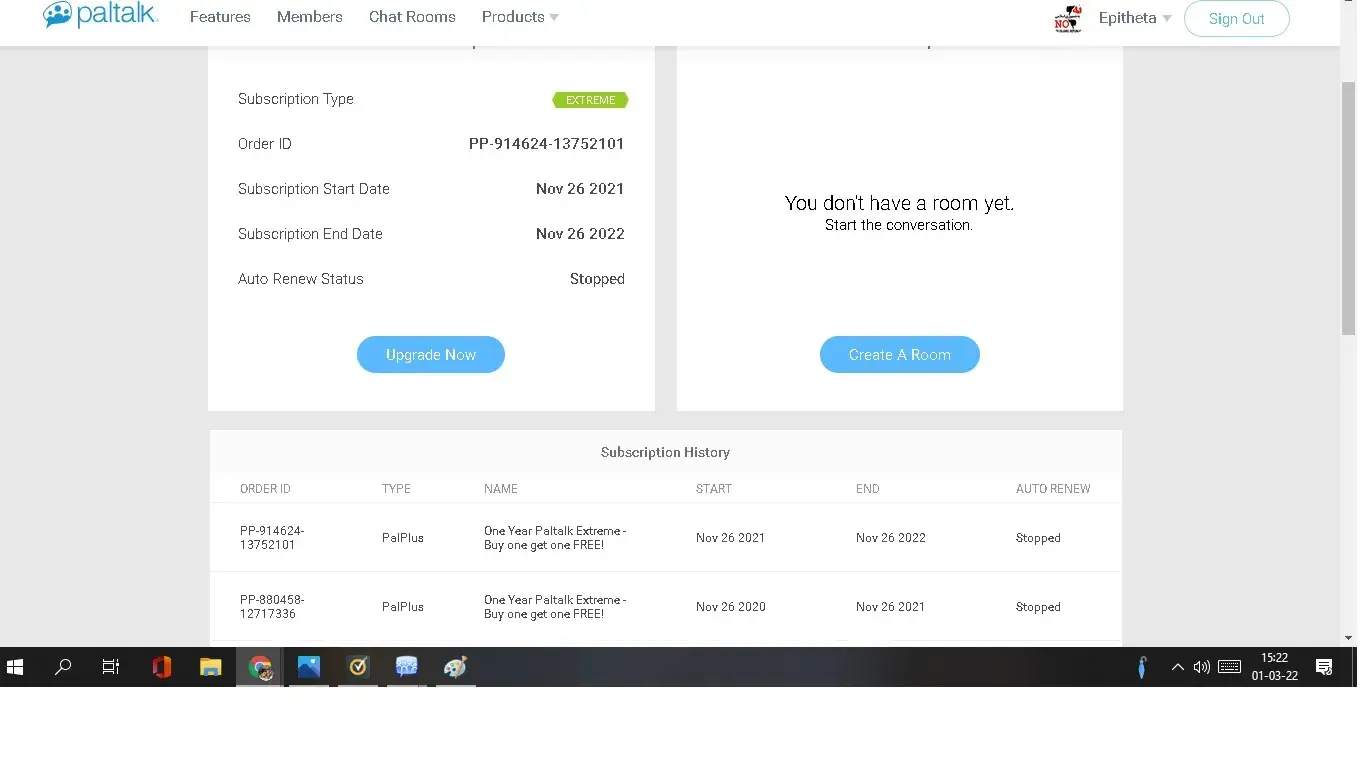Screen dimensions: 1366x768
Task: Click the "You don't have a room yet." message
Action: pyautogui.click(x=899, y=203)
